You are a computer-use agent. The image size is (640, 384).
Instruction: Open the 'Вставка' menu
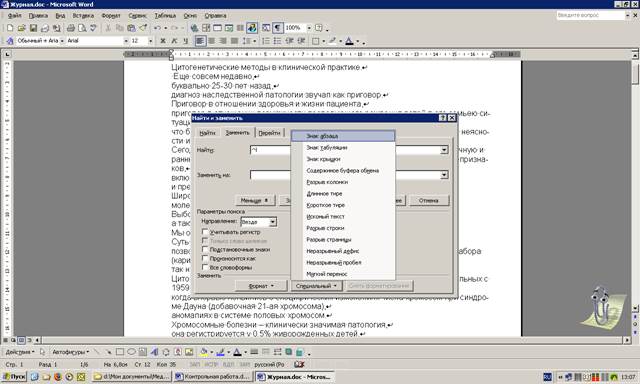pos(83,16)
